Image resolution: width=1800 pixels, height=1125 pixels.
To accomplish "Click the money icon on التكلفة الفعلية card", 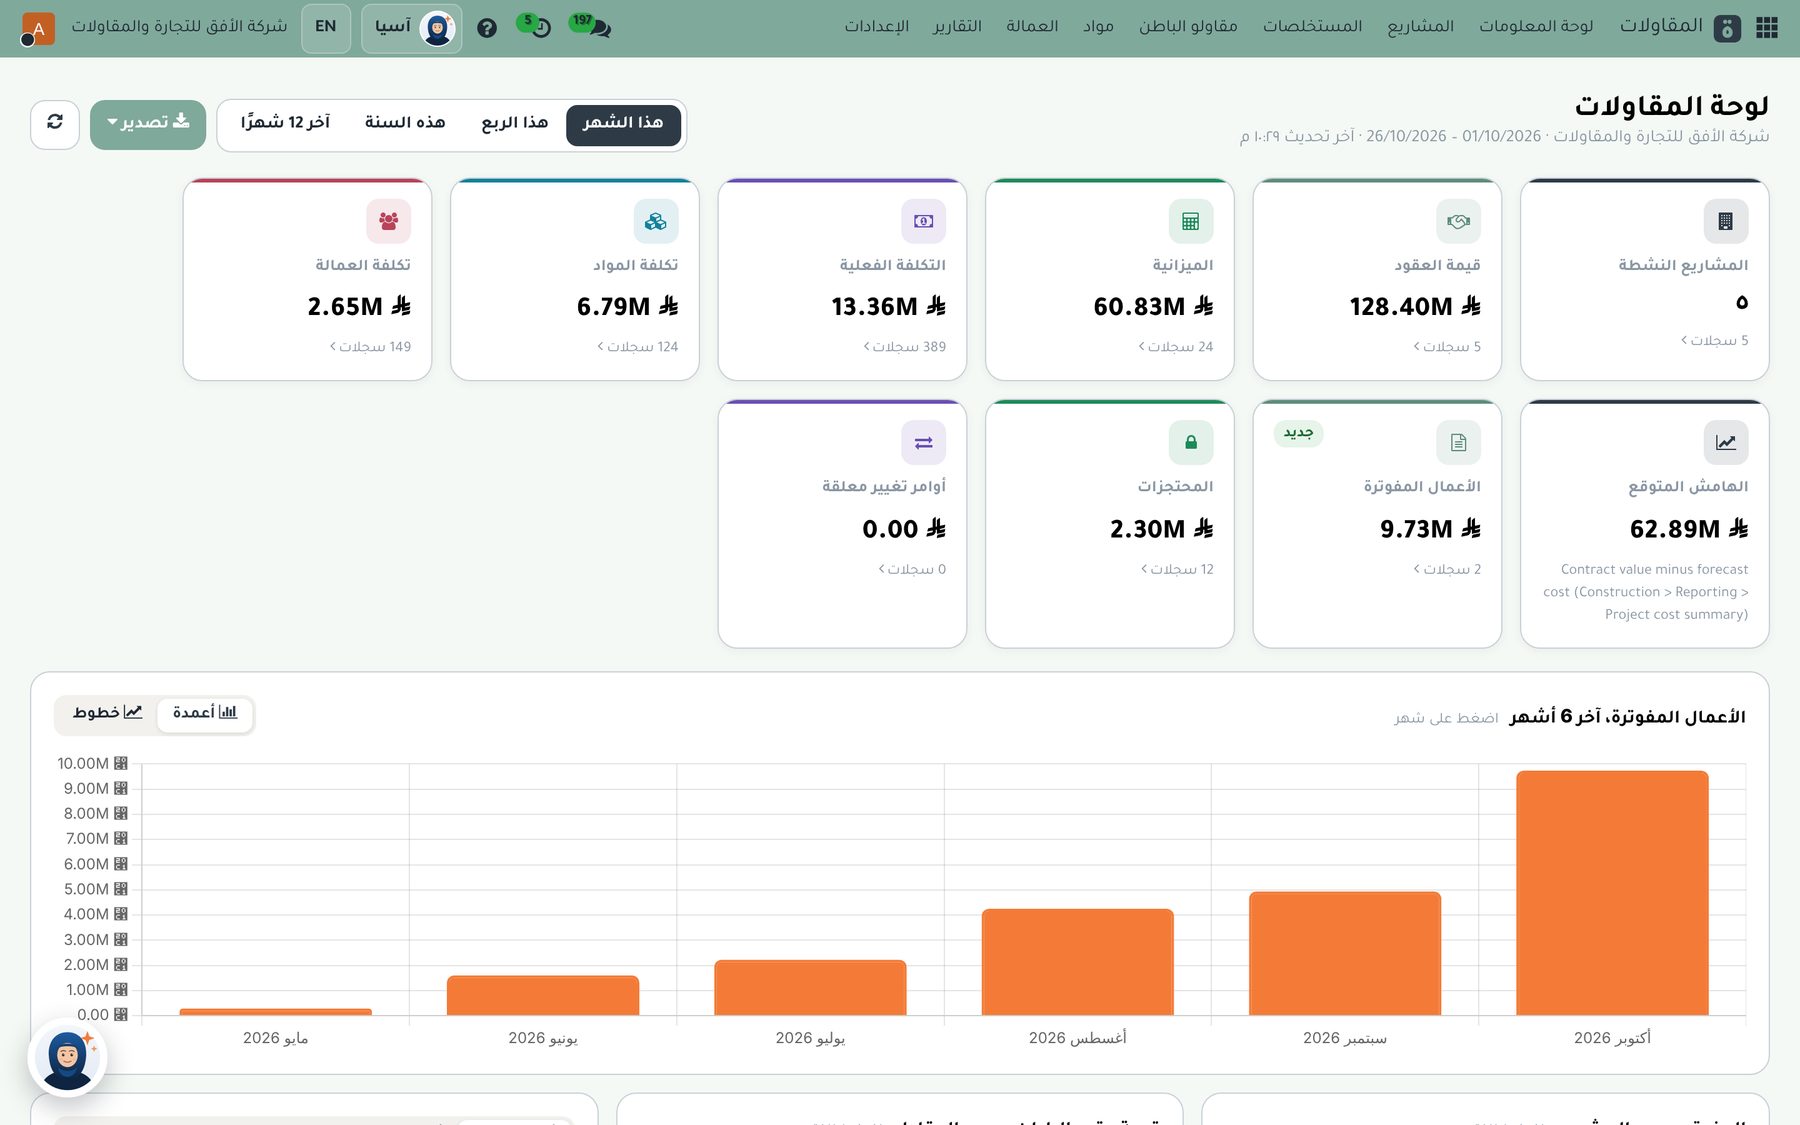I will coord(923,221).
